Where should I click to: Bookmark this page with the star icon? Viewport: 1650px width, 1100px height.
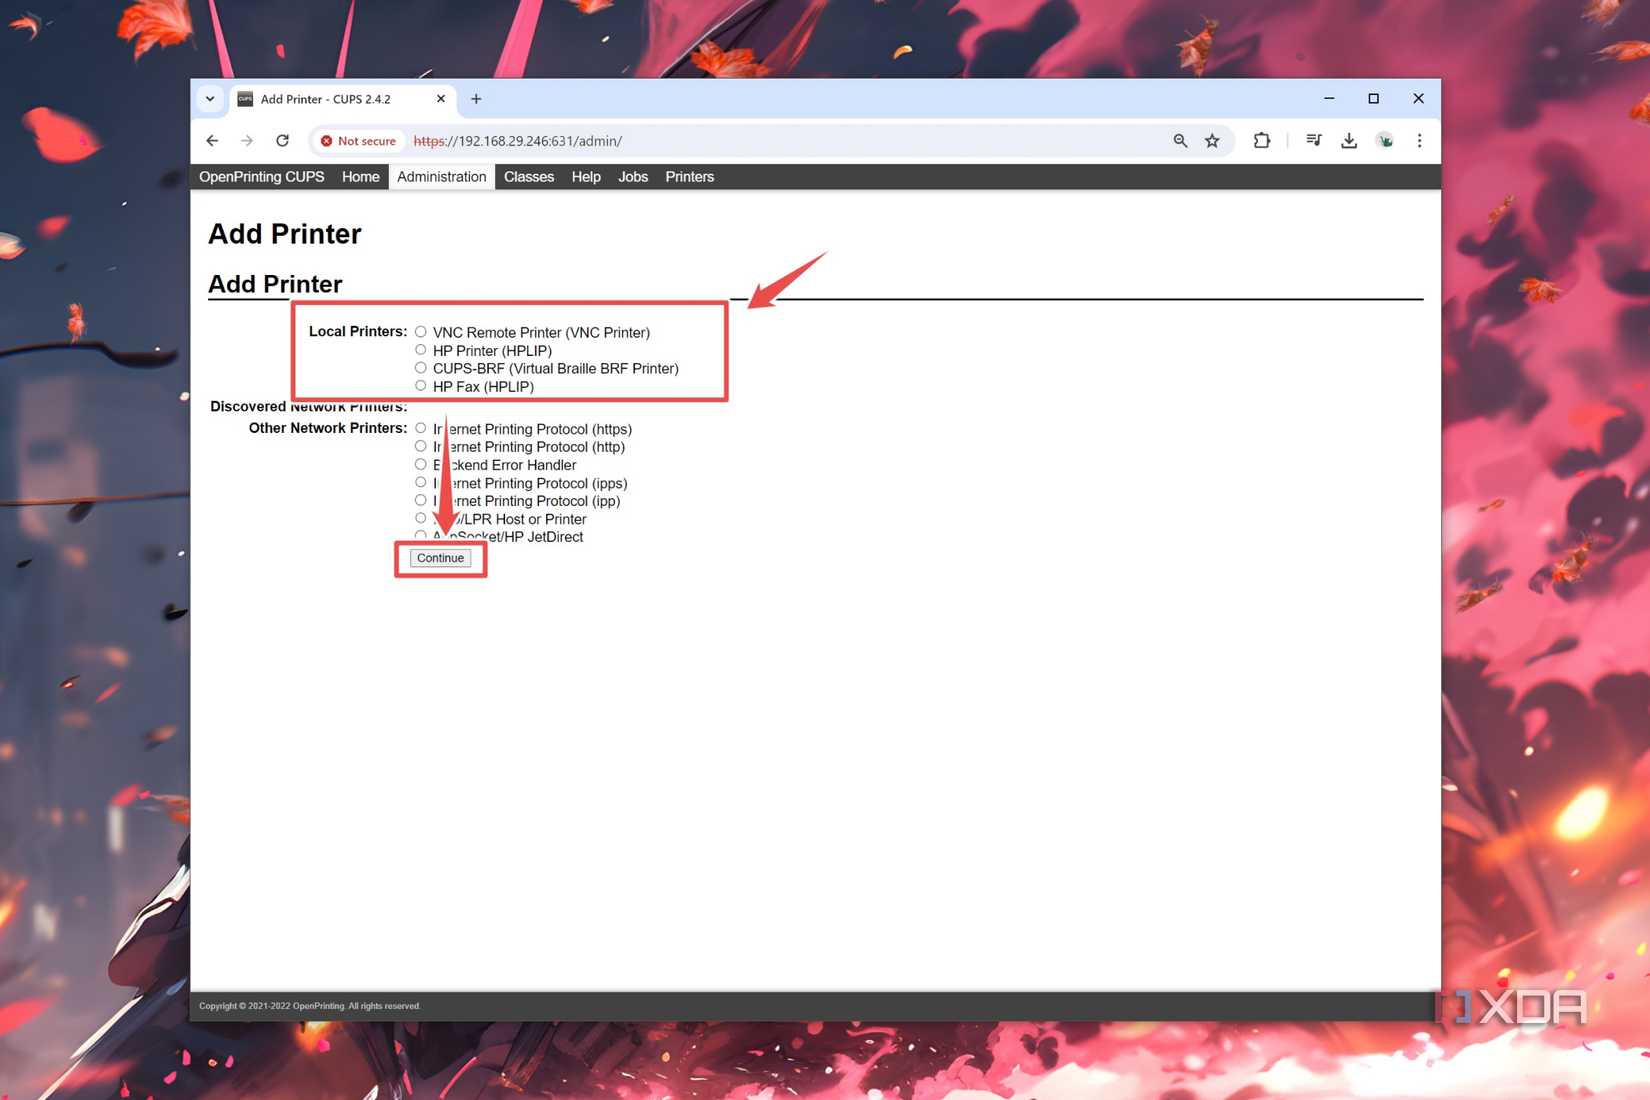tap(1212, 140)
